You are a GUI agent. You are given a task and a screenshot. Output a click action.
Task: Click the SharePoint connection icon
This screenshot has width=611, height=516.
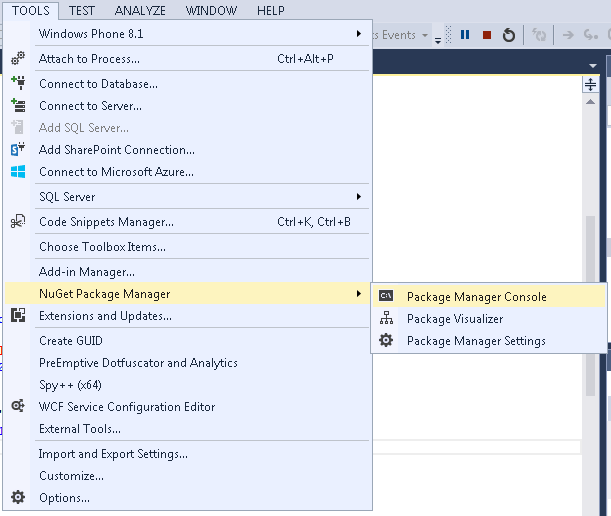point(18,149)
